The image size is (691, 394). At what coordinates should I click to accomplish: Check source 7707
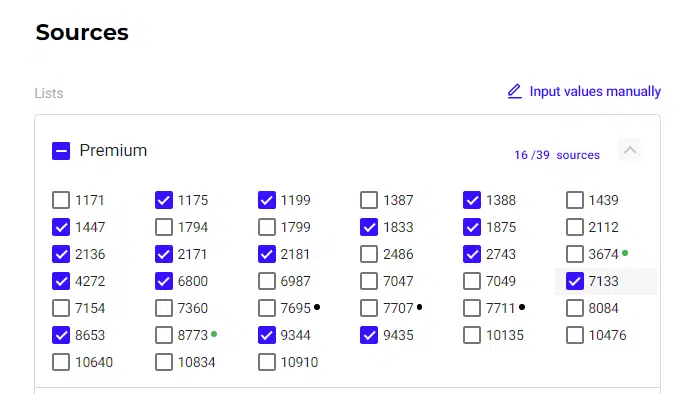(x=369, y=308)
